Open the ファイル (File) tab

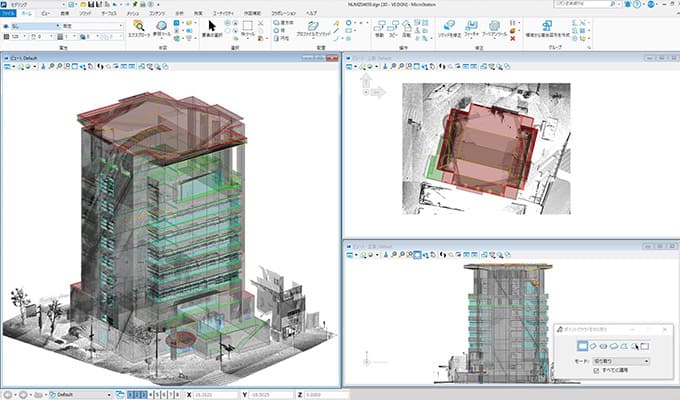[10, 13]
